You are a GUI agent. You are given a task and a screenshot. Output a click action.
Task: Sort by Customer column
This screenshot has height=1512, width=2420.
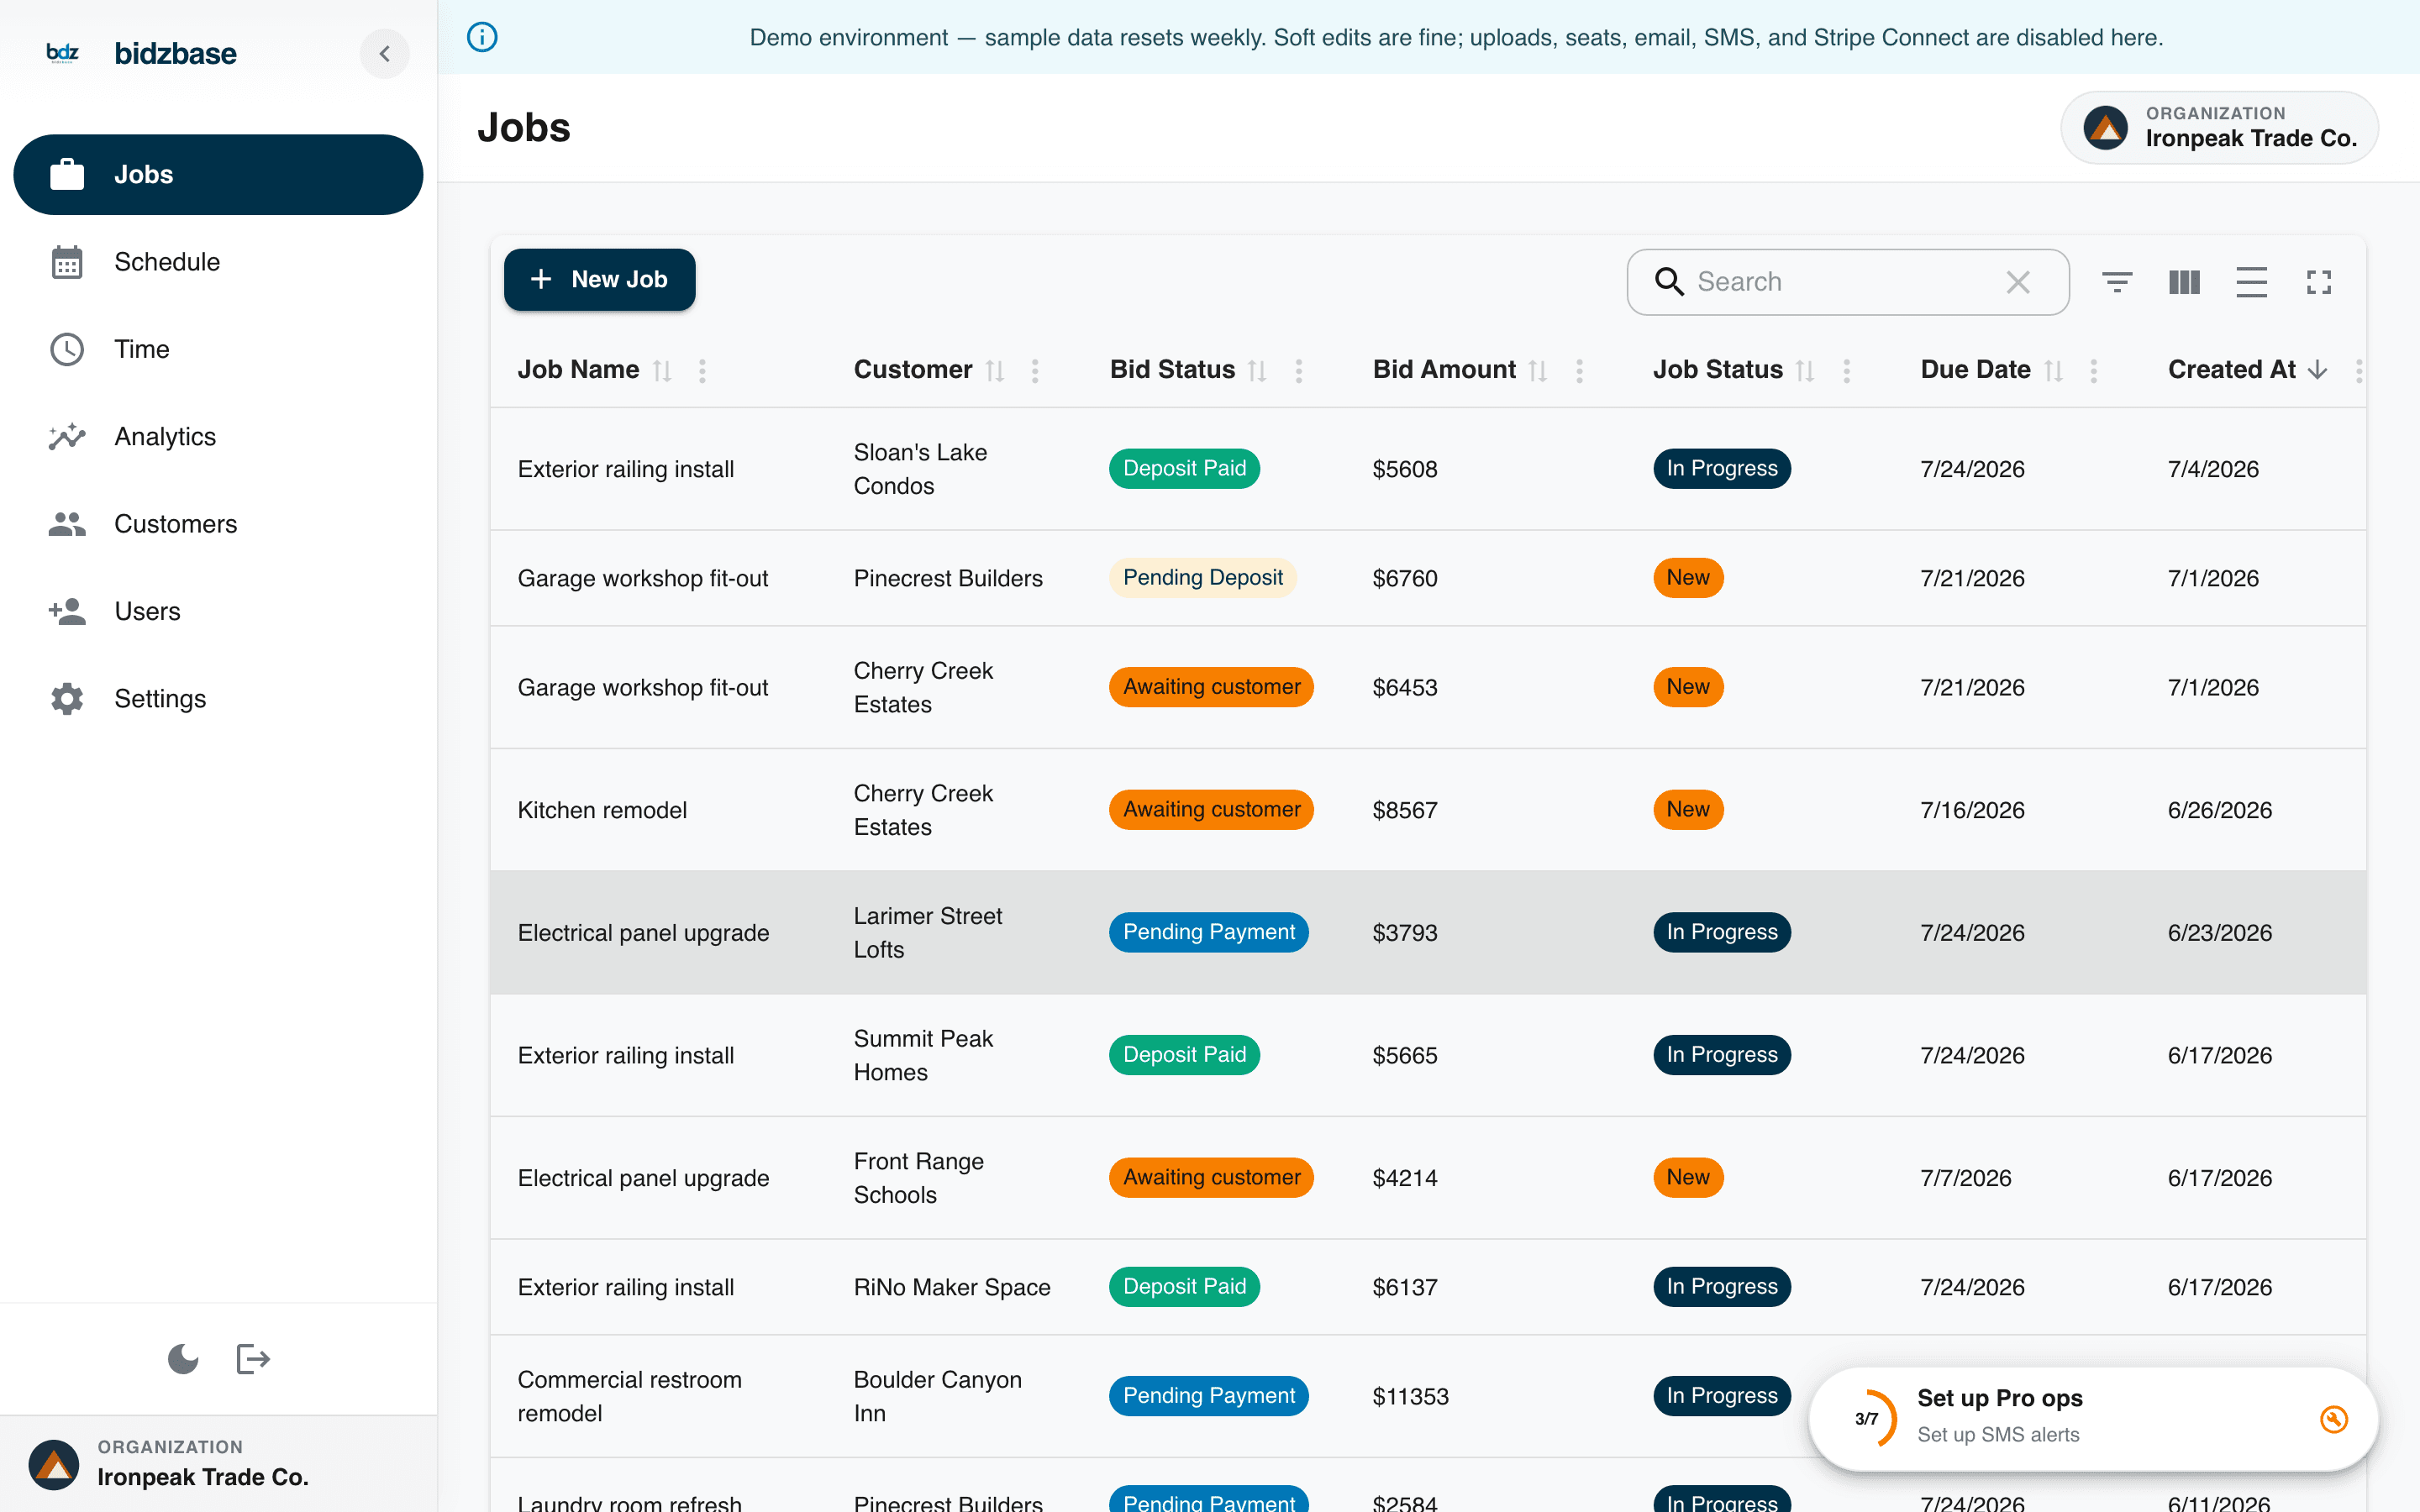[x=995, y=371]
